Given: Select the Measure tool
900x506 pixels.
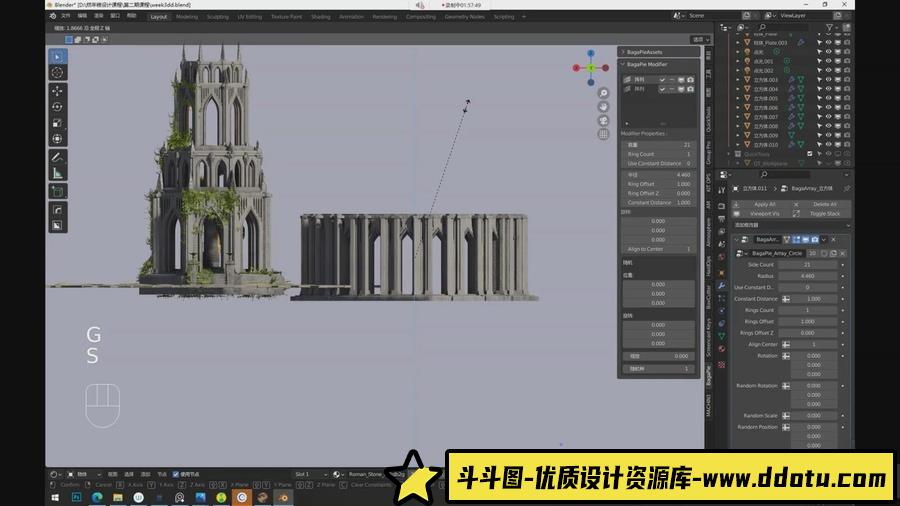Looking at the screenshot, I should click(x=57, y=173).
